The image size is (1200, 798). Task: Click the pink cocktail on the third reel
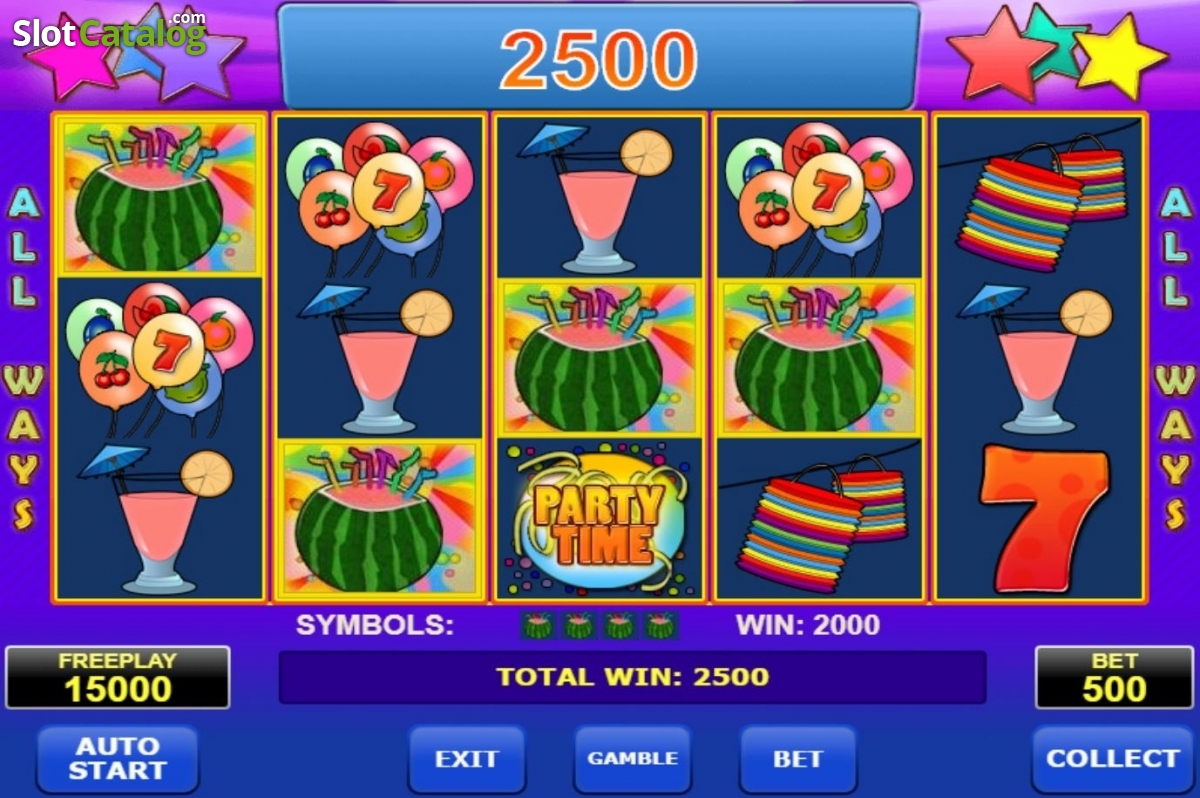tap(599, 197)
